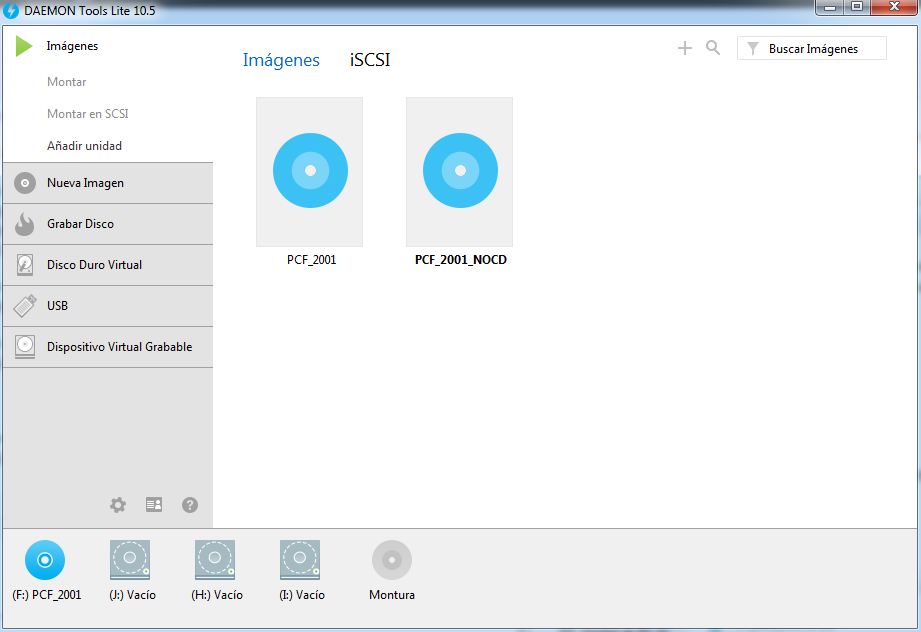Screen dimensions: 921x632
Task: Open the Dispositivo Virtual Grabable section label
Action: coord(120,347)
